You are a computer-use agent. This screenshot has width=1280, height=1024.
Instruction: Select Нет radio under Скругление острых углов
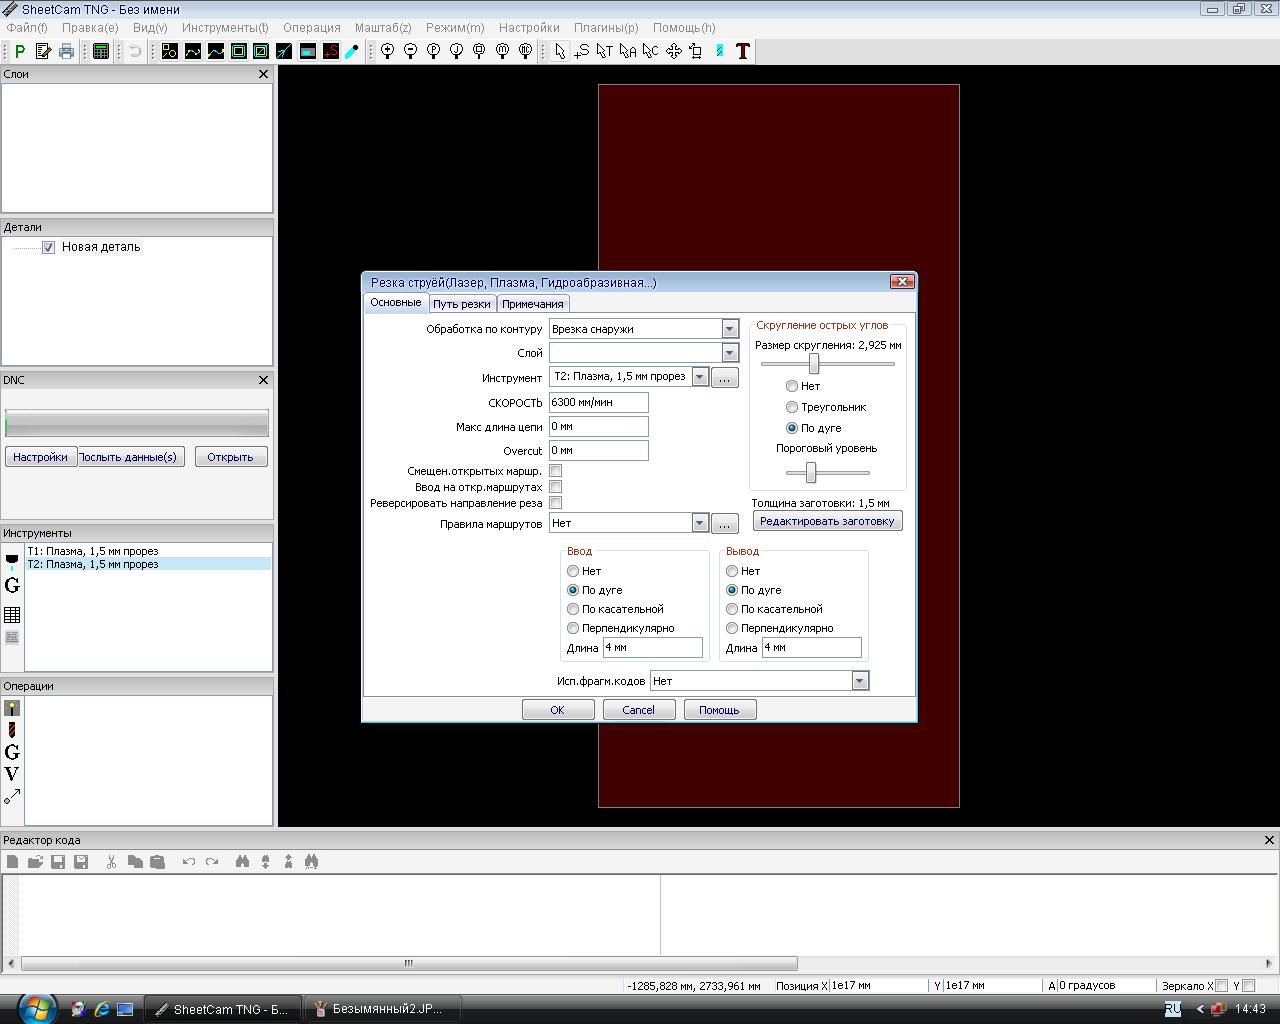[792, 386]
